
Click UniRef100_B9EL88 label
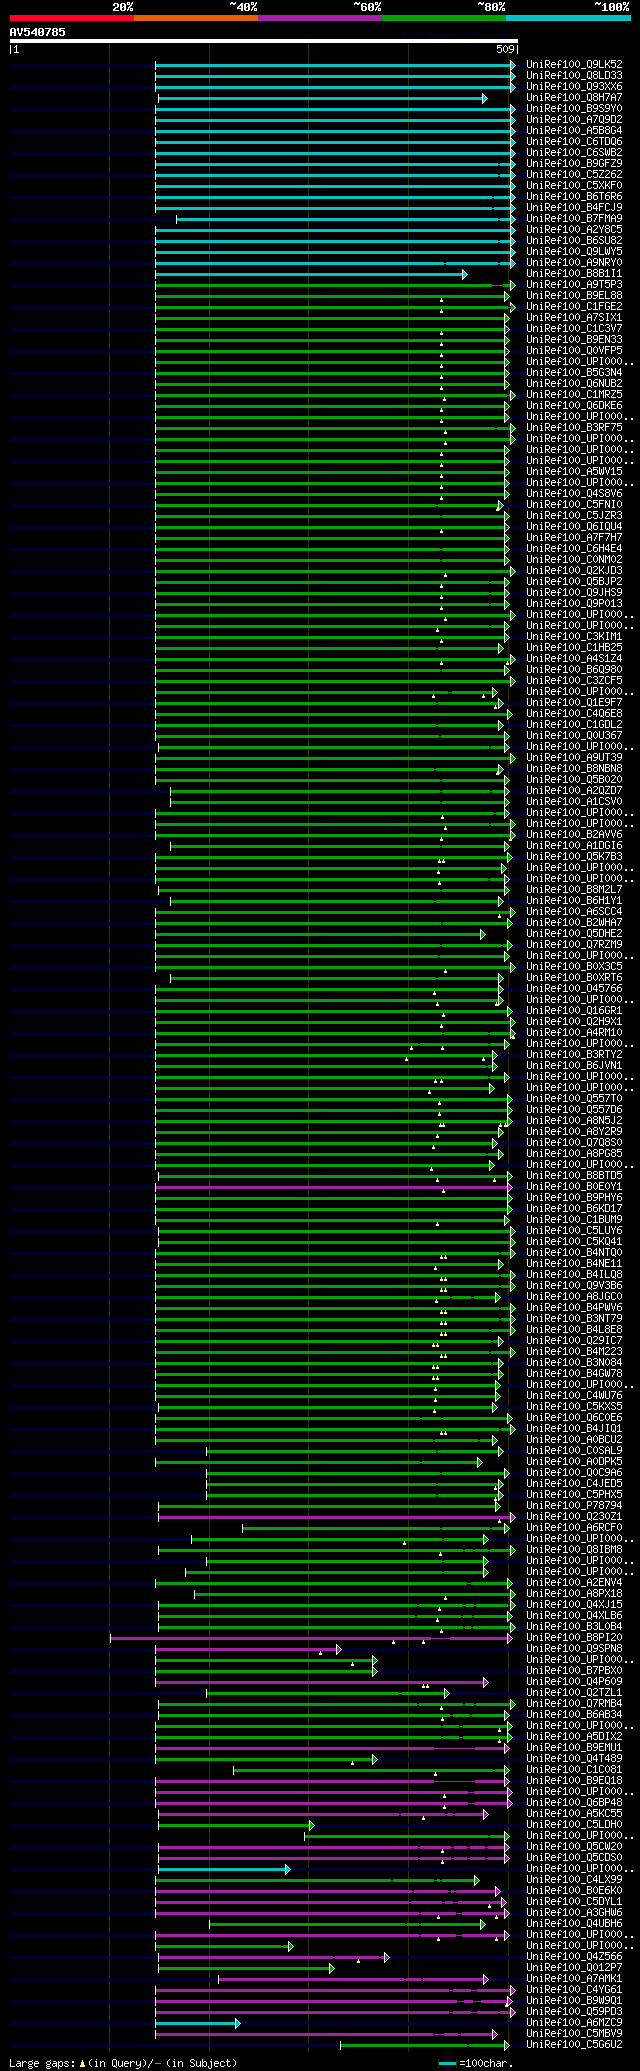click(x=574, y=295)
